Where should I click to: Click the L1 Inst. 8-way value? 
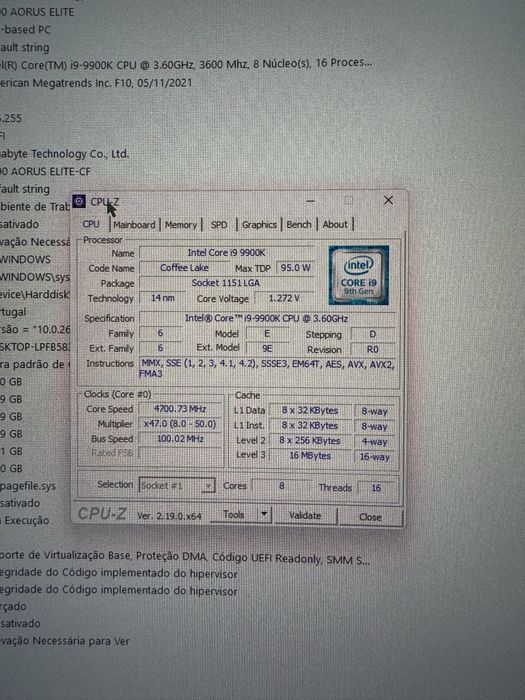[x=375, y=426]
